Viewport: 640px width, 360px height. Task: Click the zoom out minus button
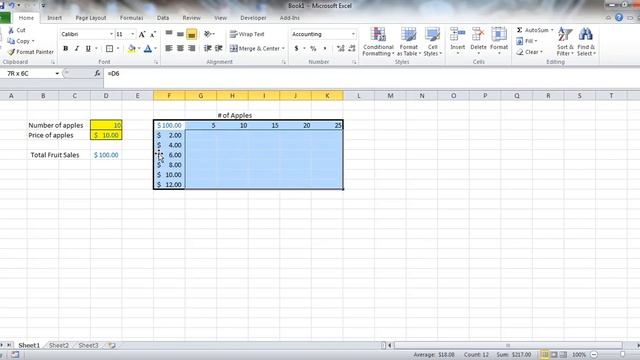(594, 355)
